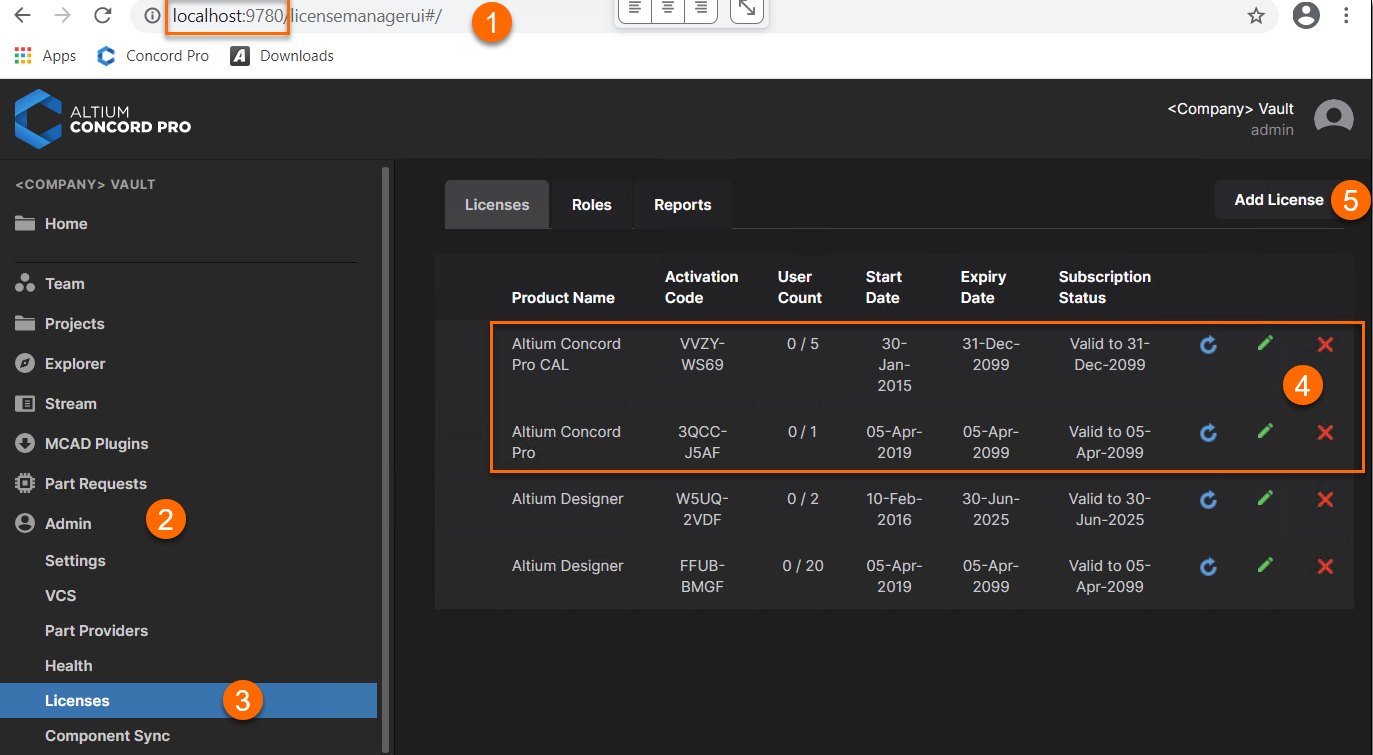1373x755 pixels.
Task: Edit the Altium Concord Pro CAL license
Action: tap(1265, 344)
